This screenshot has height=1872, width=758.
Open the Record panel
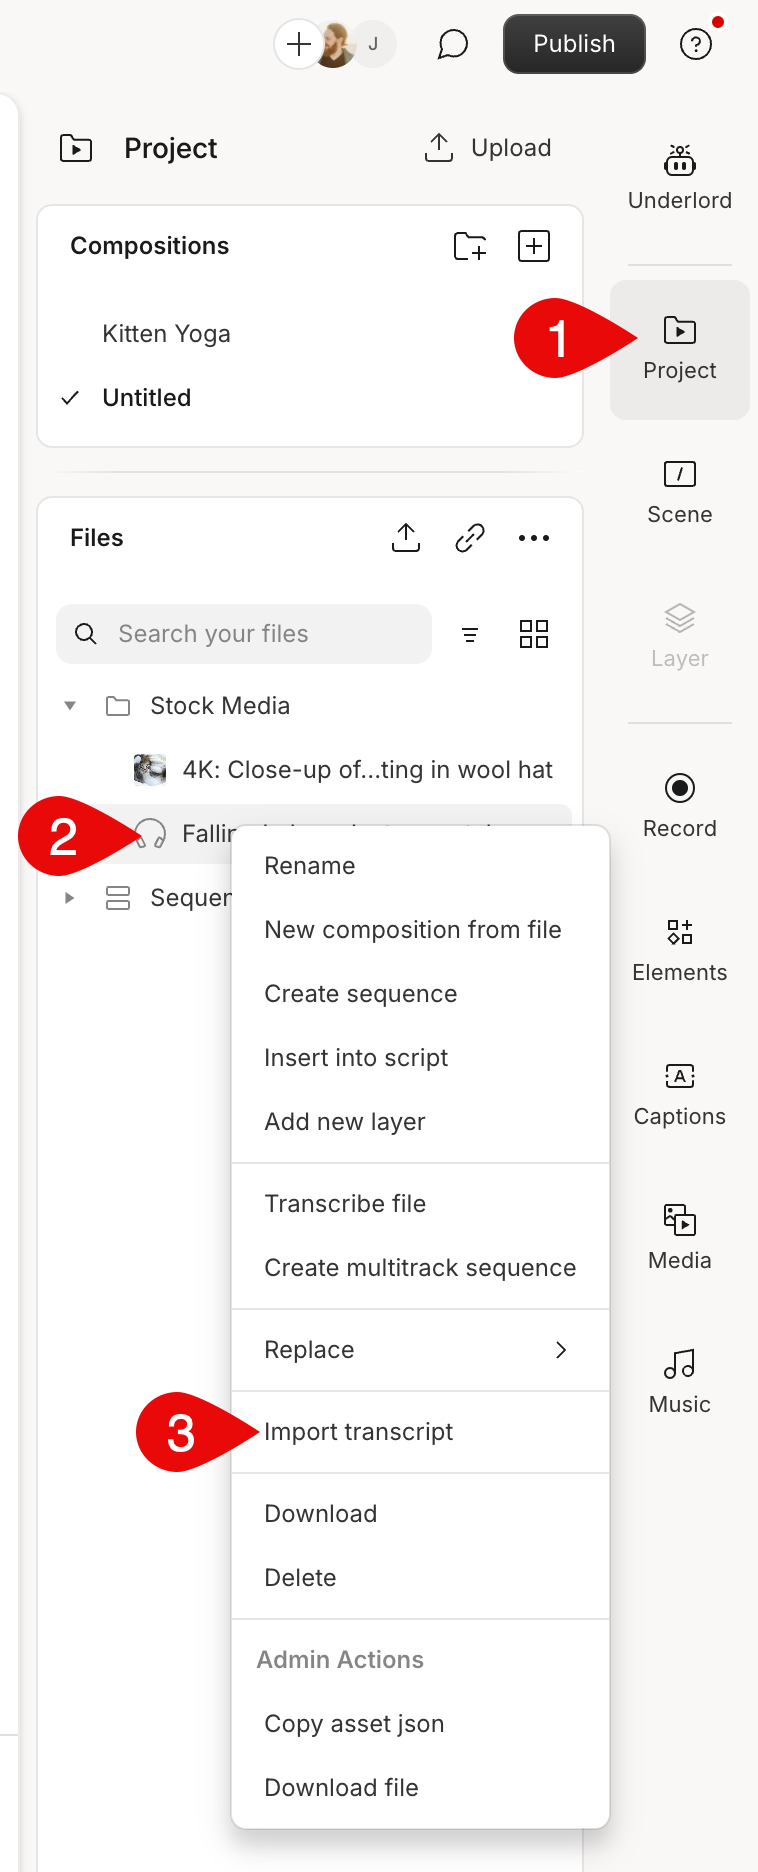pos(679,806)
